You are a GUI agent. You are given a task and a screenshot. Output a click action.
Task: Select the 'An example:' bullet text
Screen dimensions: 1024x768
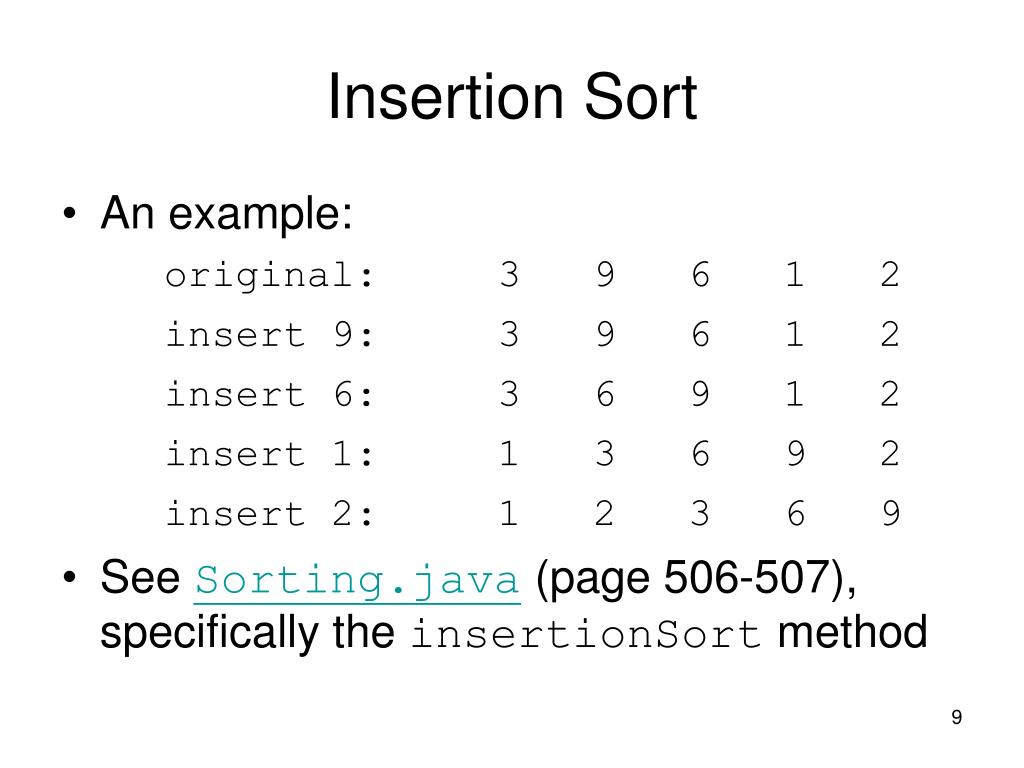(x=227, y=214)
